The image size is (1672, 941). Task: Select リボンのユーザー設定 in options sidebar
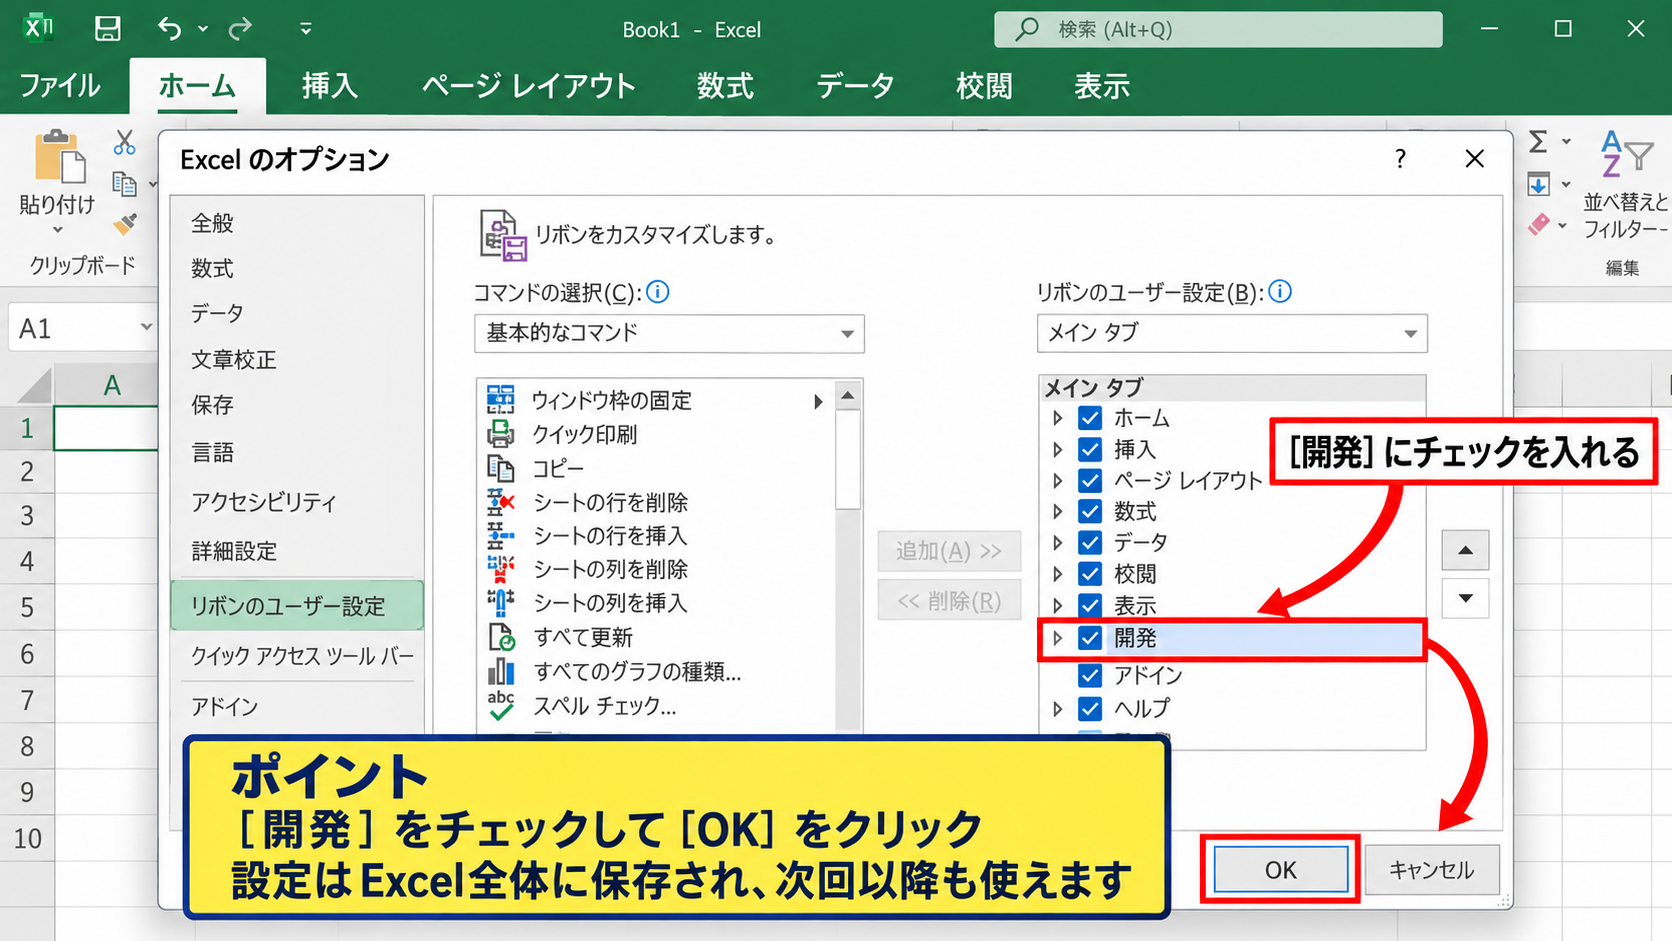click(x=297, y=606)
